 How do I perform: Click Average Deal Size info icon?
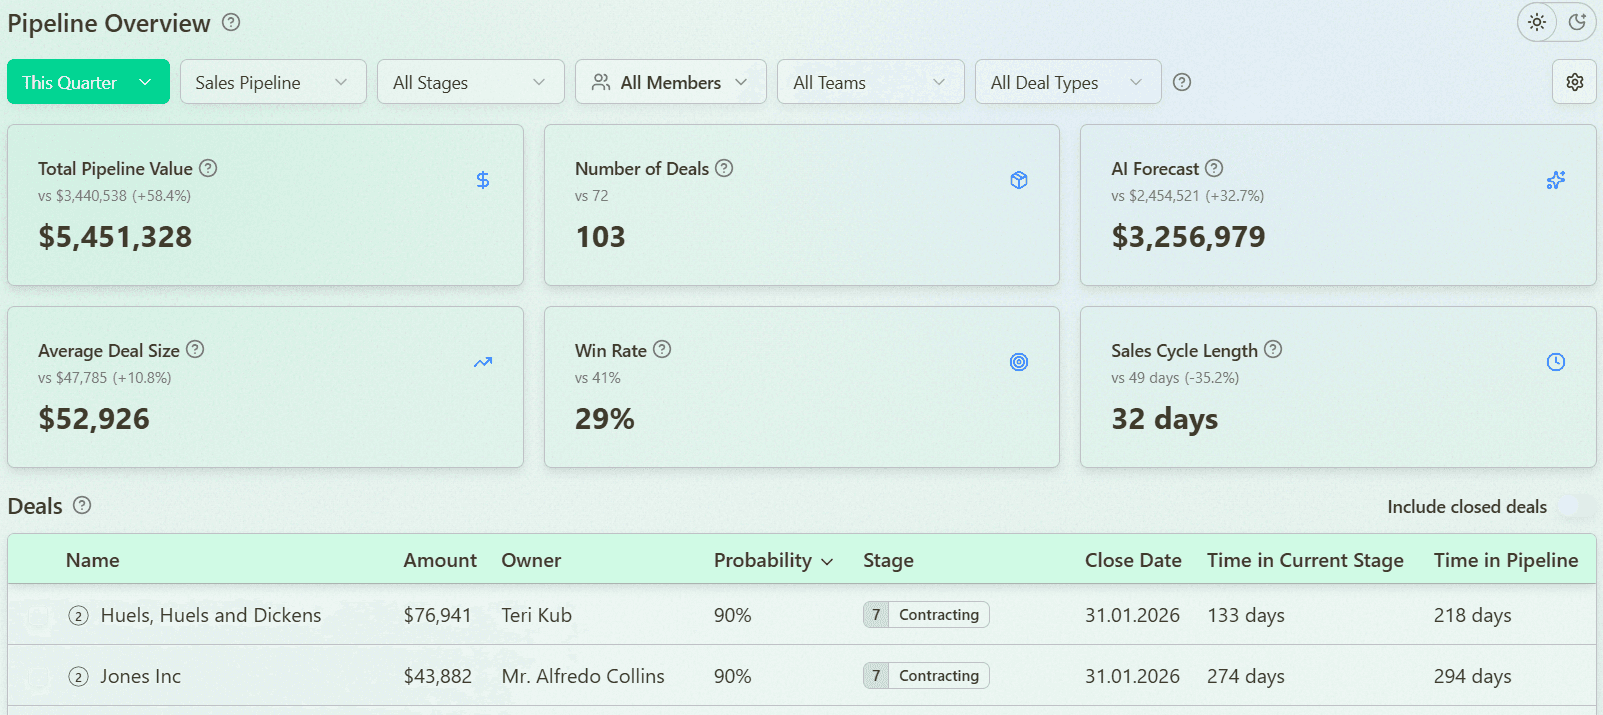pos(195,349)
